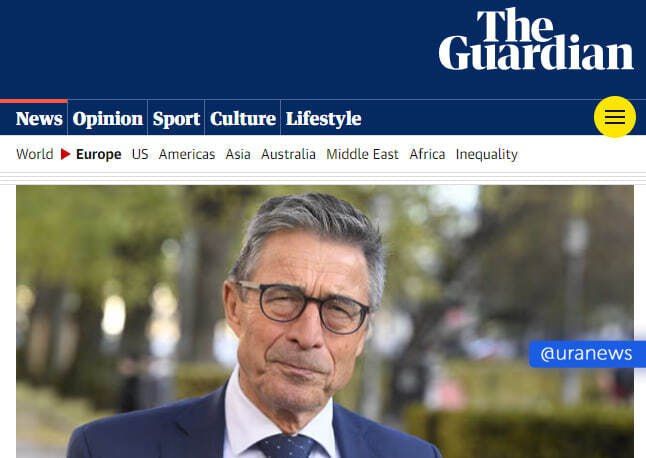Open the News section tab
This screenshot has height=458, width=646.
[39, 119]
